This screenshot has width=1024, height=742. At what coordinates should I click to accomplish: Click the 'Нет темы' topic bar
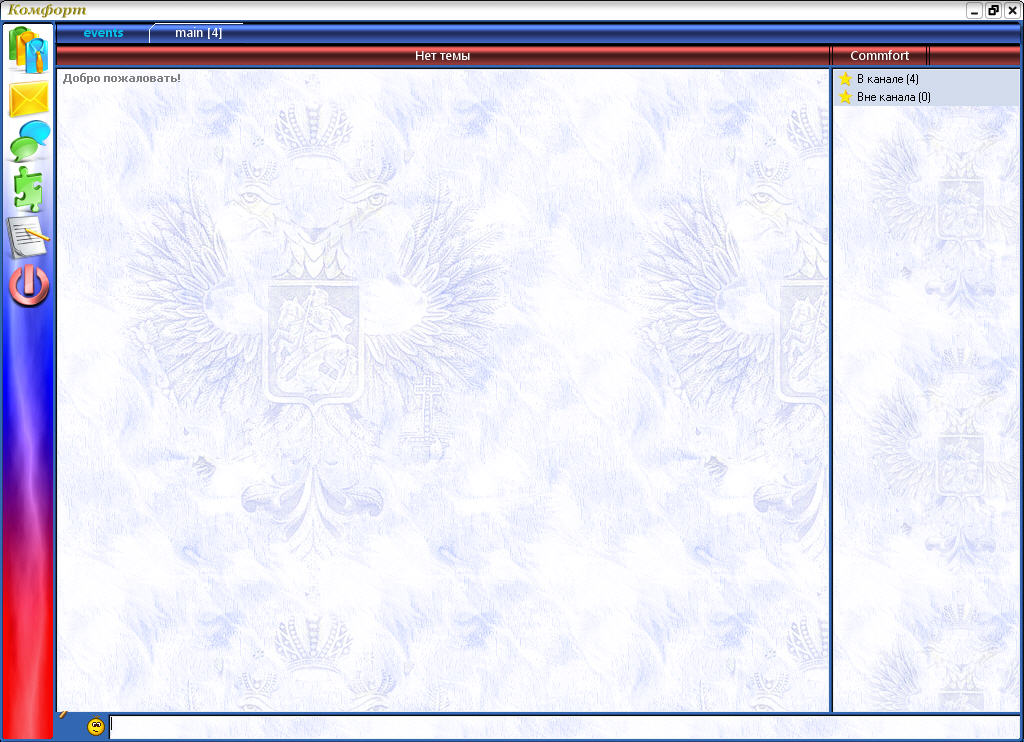[x=443, y=56]
